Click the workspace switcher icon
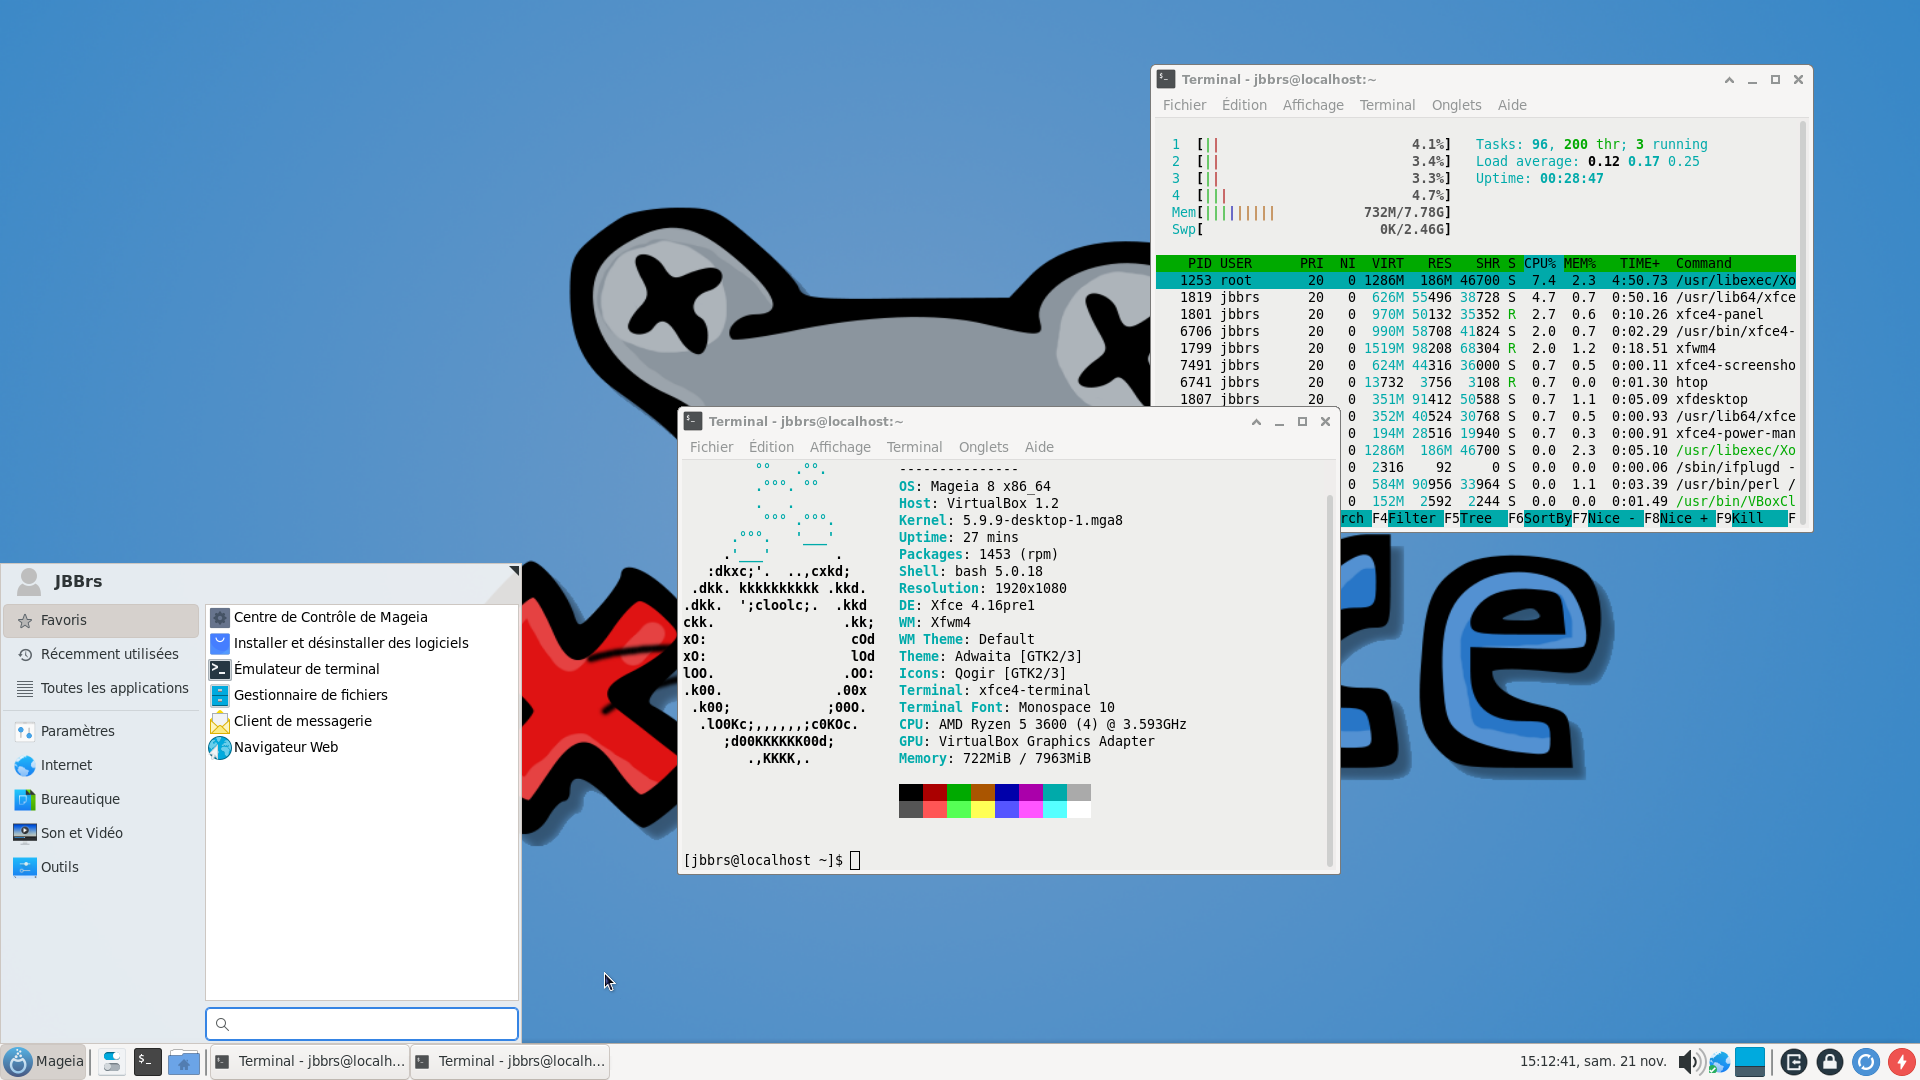The height and width of the screenshot is (1080, 1920). [x=1750, y=1062]
